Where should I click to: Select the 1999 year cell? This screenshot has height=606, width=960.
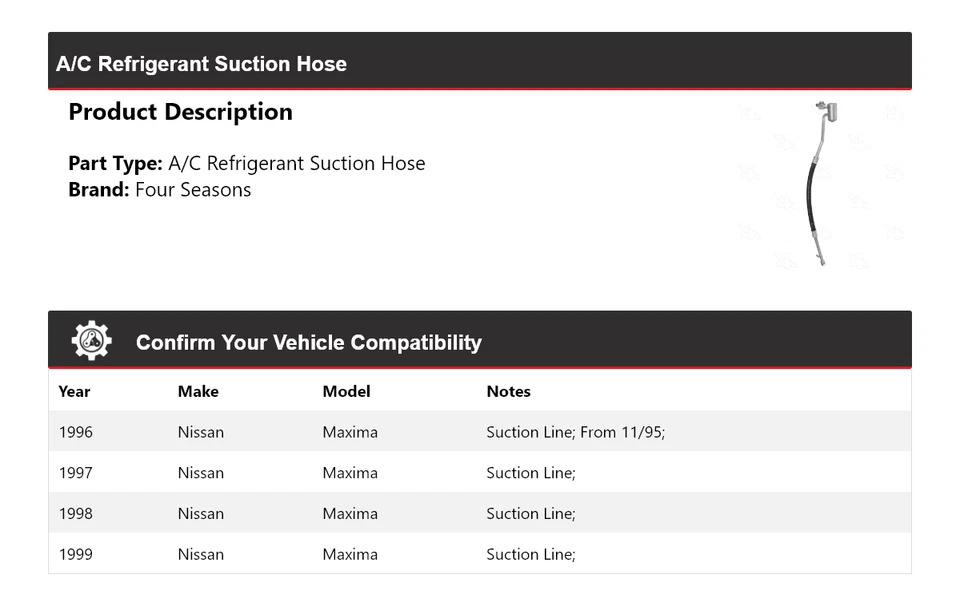[x=76, y=554]
